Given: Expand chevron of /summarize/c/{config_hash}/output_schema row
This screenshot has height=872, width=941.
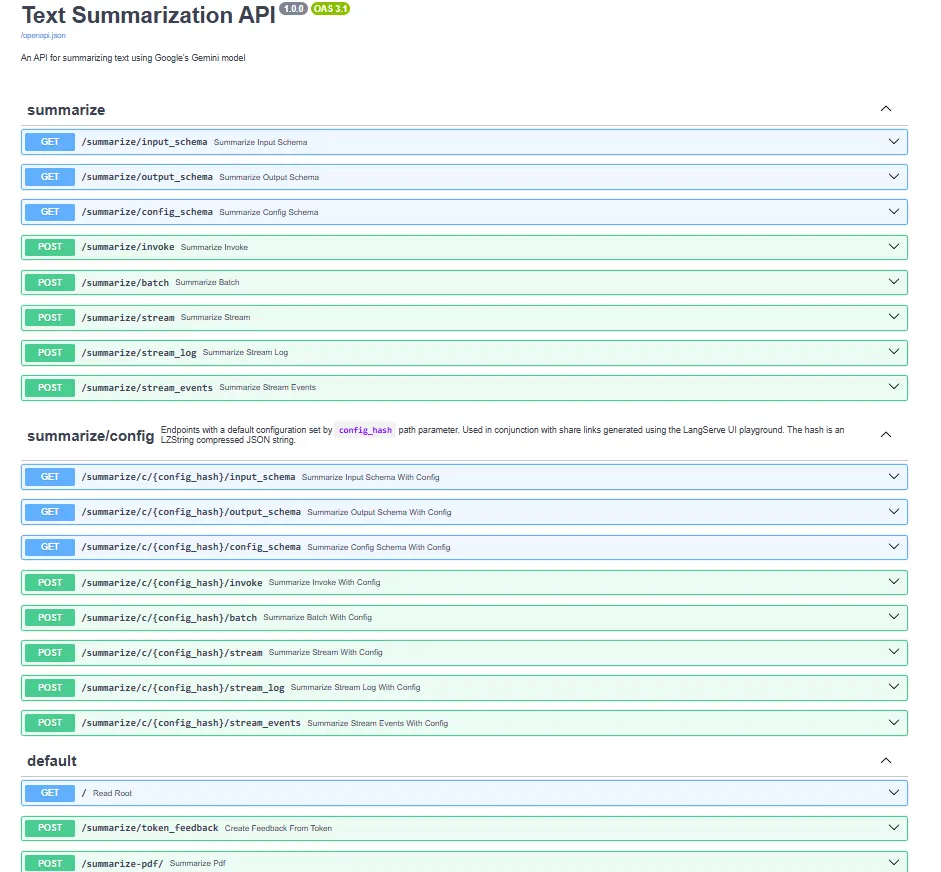Looking at the screenshot, I should (894, 511).
